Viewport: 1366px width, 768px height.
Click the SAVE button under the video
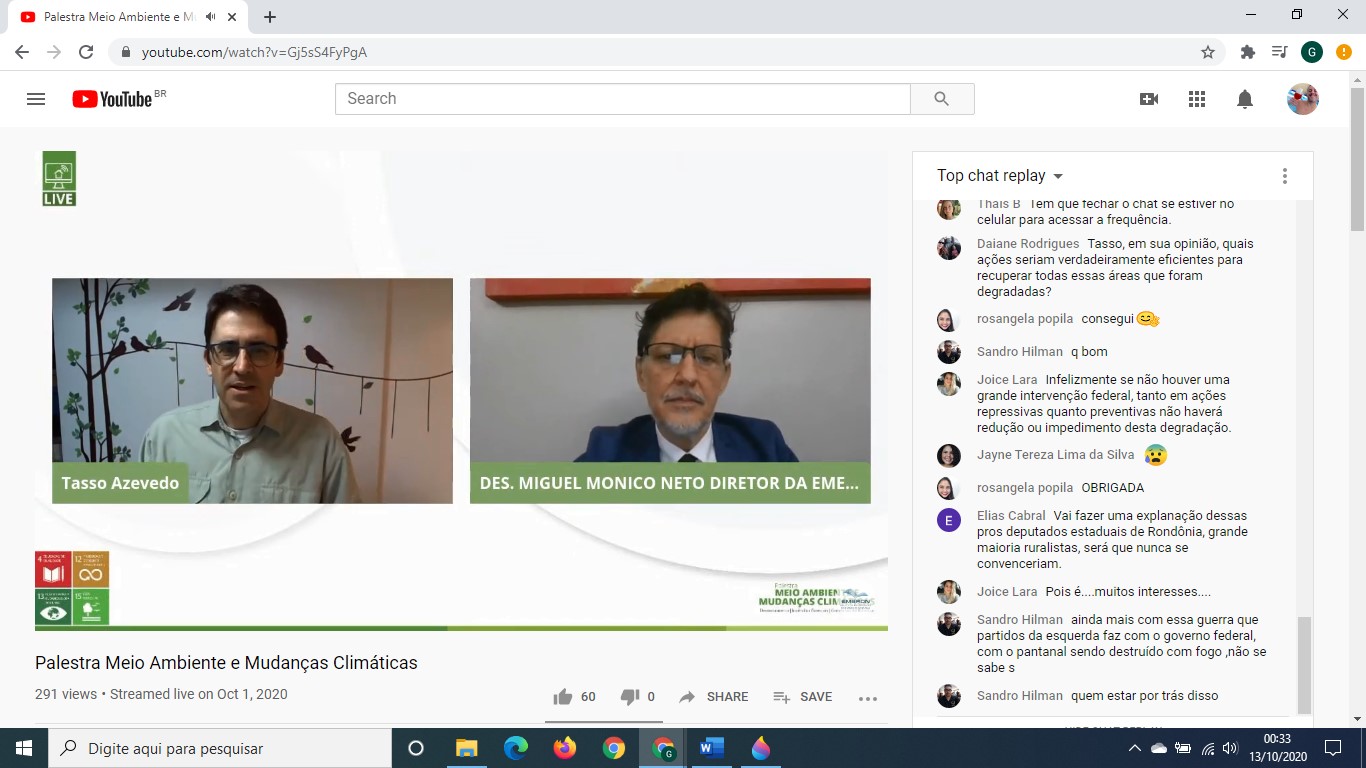pos(803,697)
